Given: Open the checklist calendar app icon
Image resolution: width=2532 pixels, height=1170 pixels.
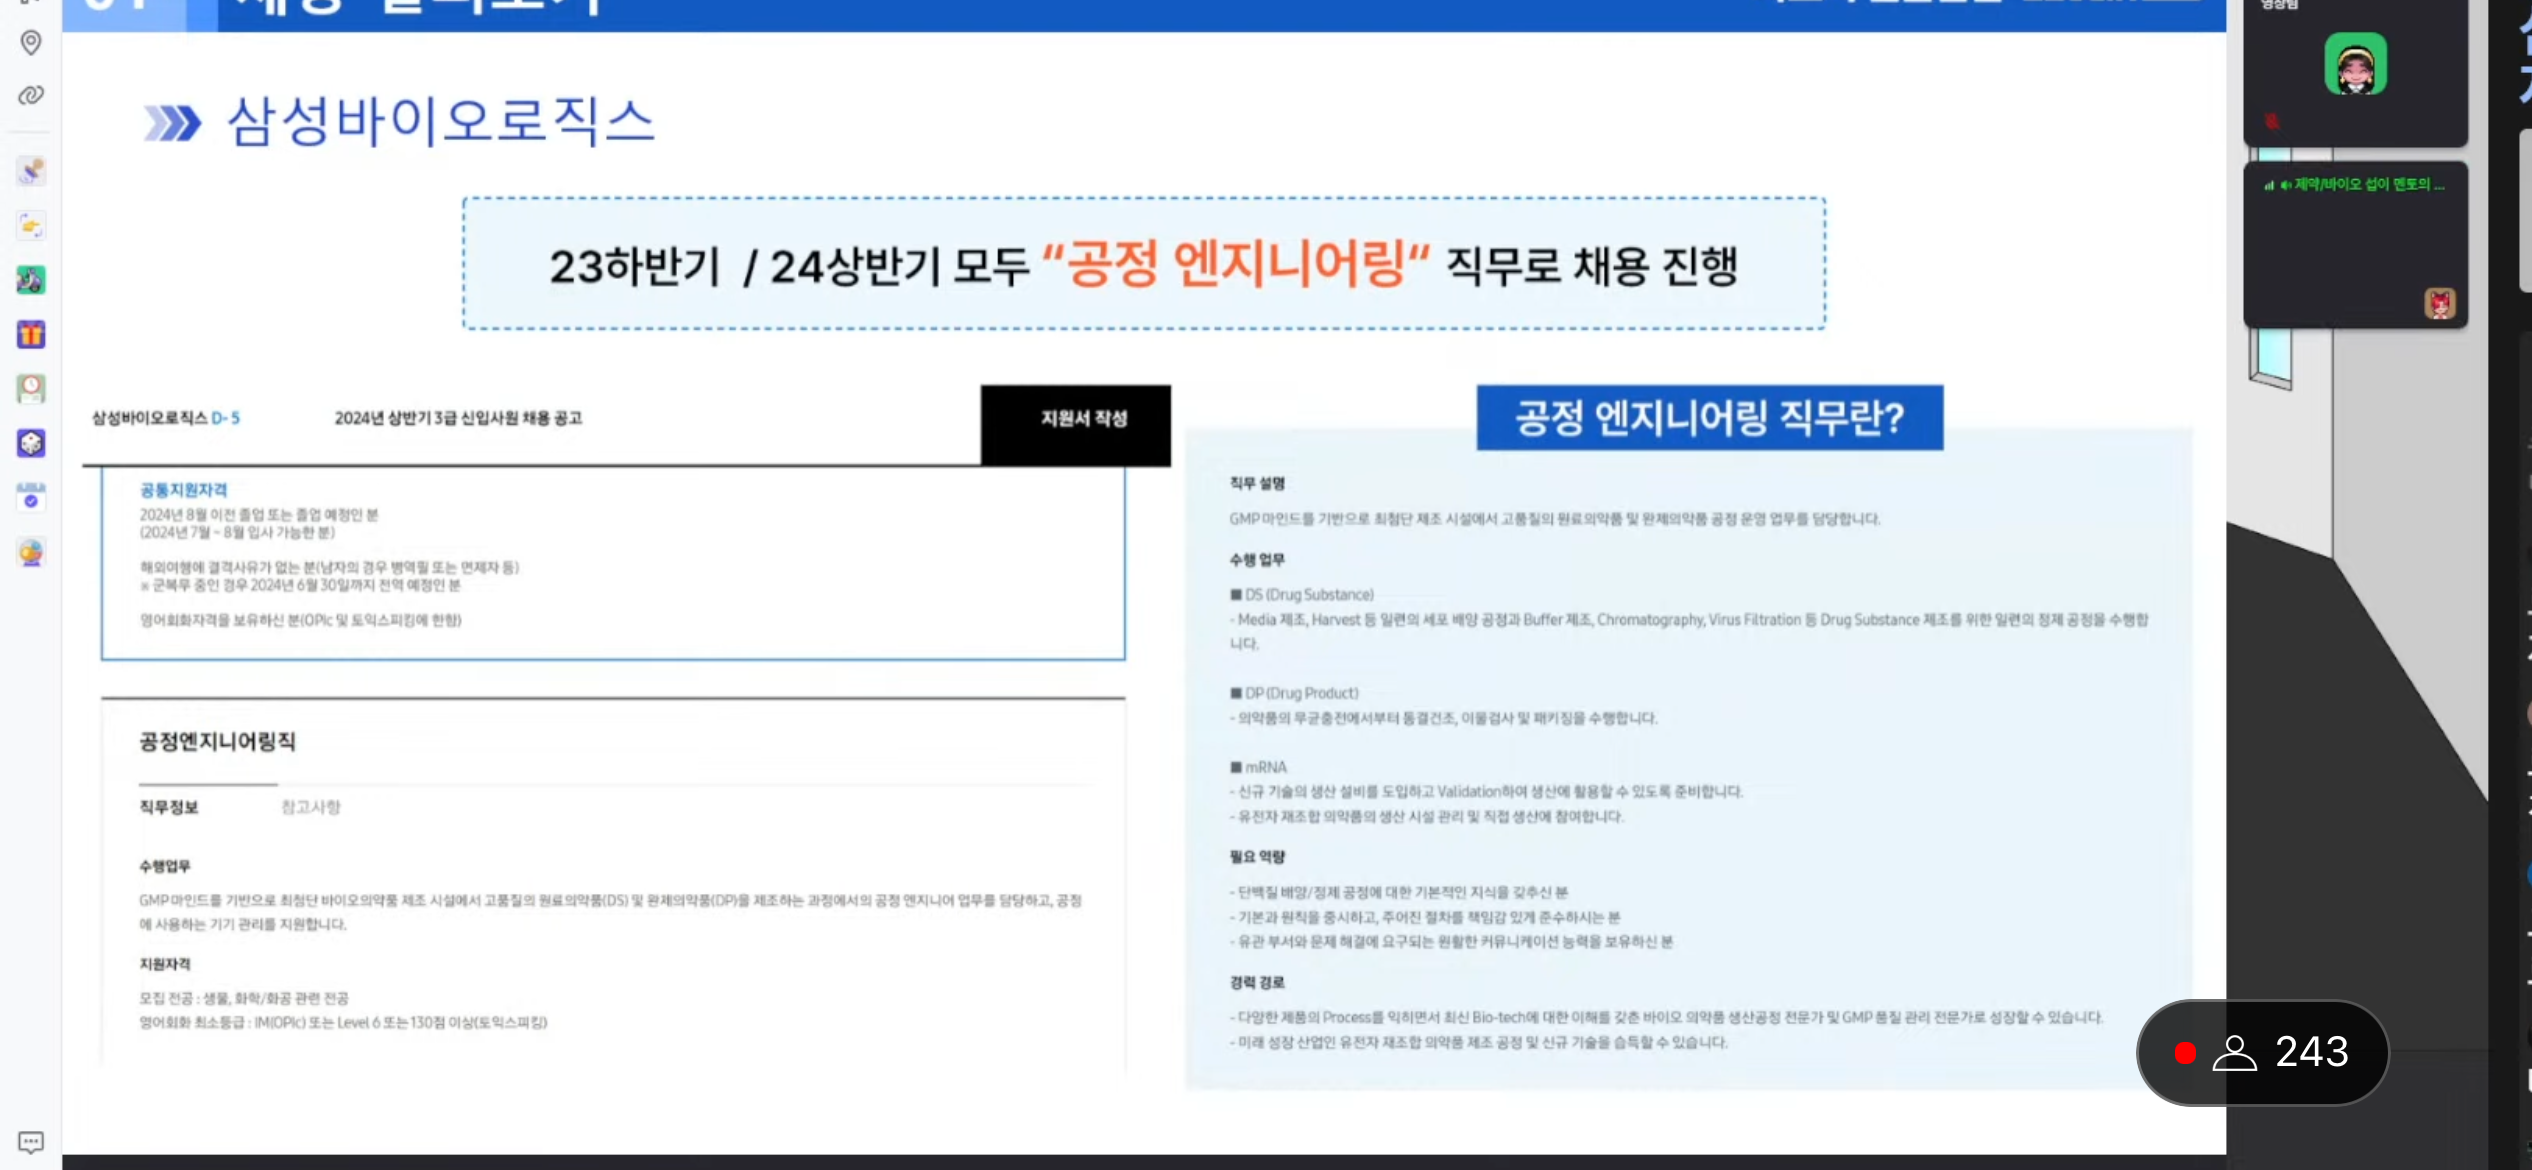Looking at the screenshot, I should pyautogui.click(x=31, y=497).
